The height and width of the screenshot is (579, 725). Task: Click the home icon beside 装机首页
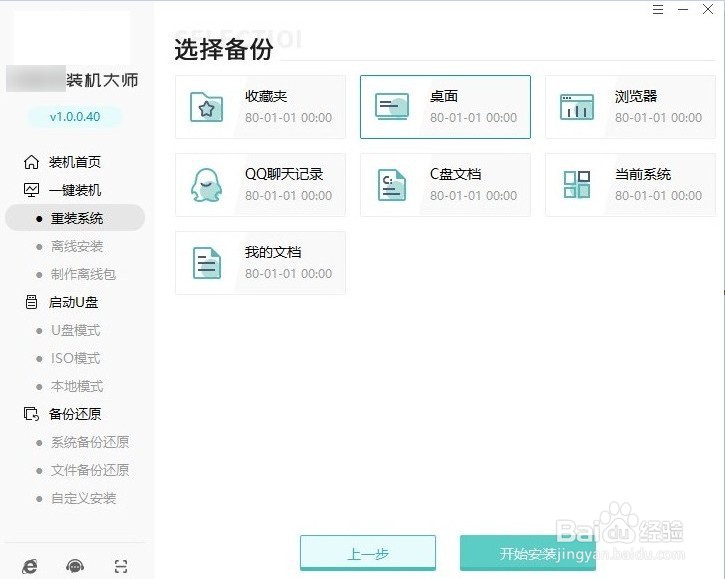(x=31, y=162)
